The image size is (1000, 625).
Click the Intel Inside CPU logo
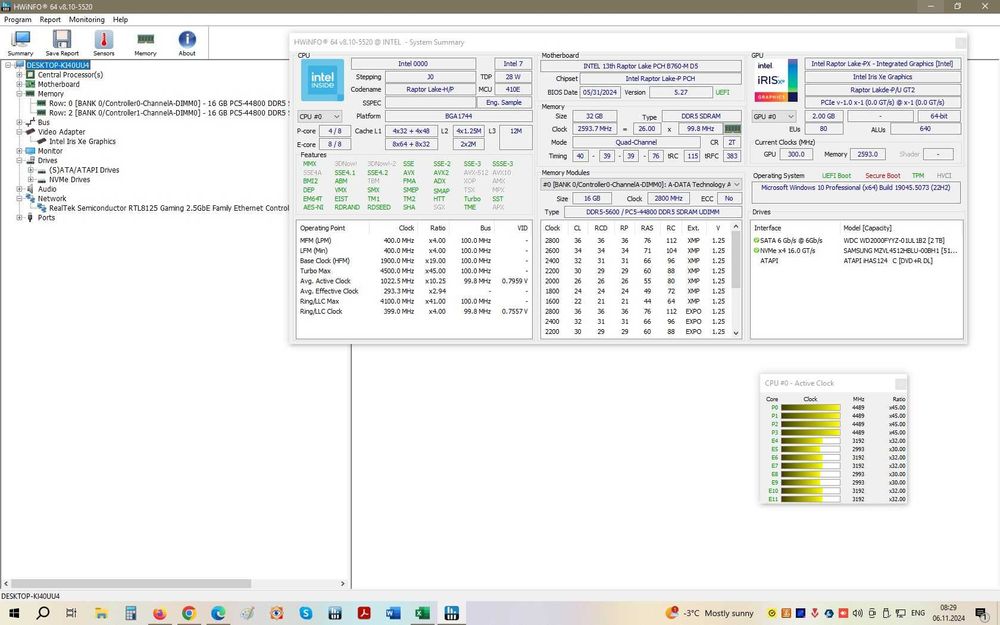pos(322,80)
